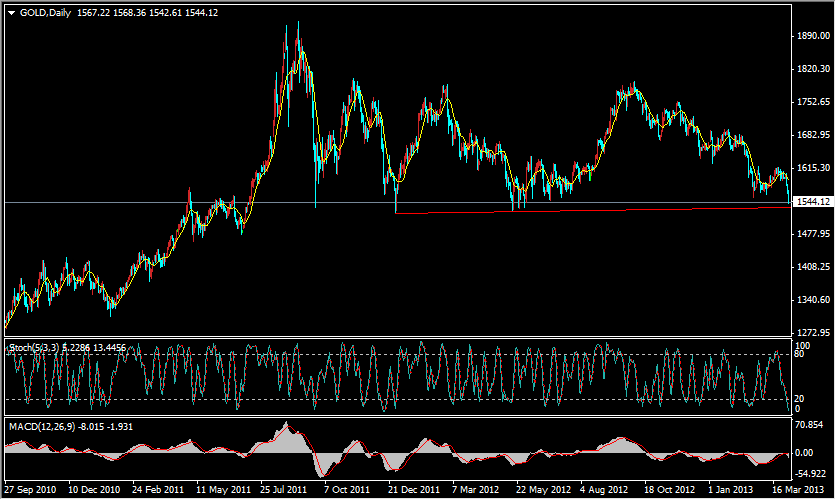
Task: Click the 1890.00 price axis label
Action: 814,36
